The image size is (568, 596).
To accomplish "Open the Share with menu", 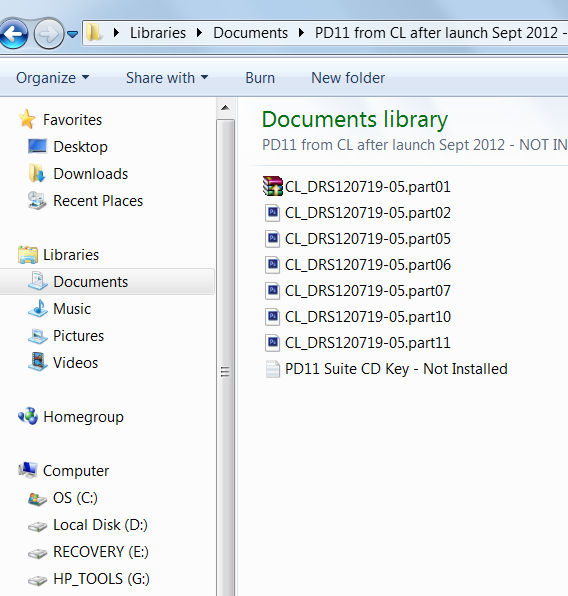I will click(167, 78).
